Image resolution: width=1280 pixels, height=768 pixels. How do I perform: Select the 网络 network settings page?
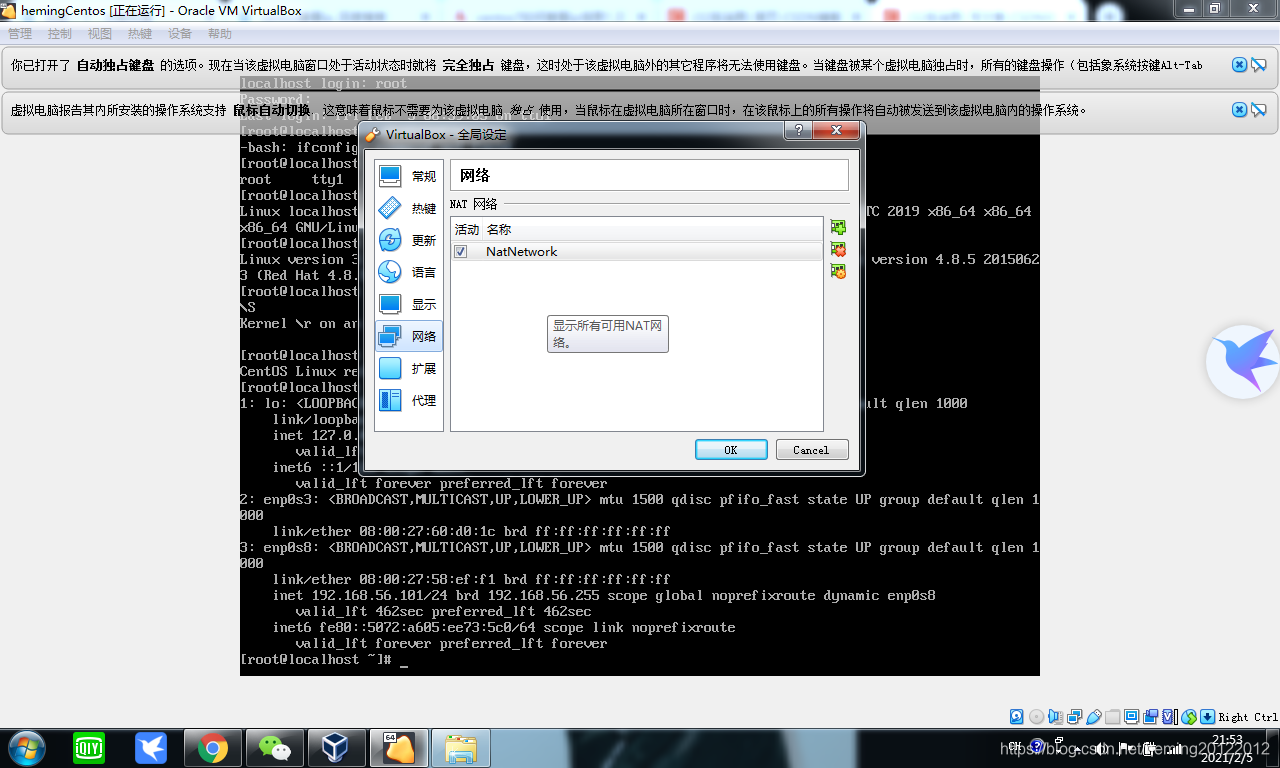(409, 336)
